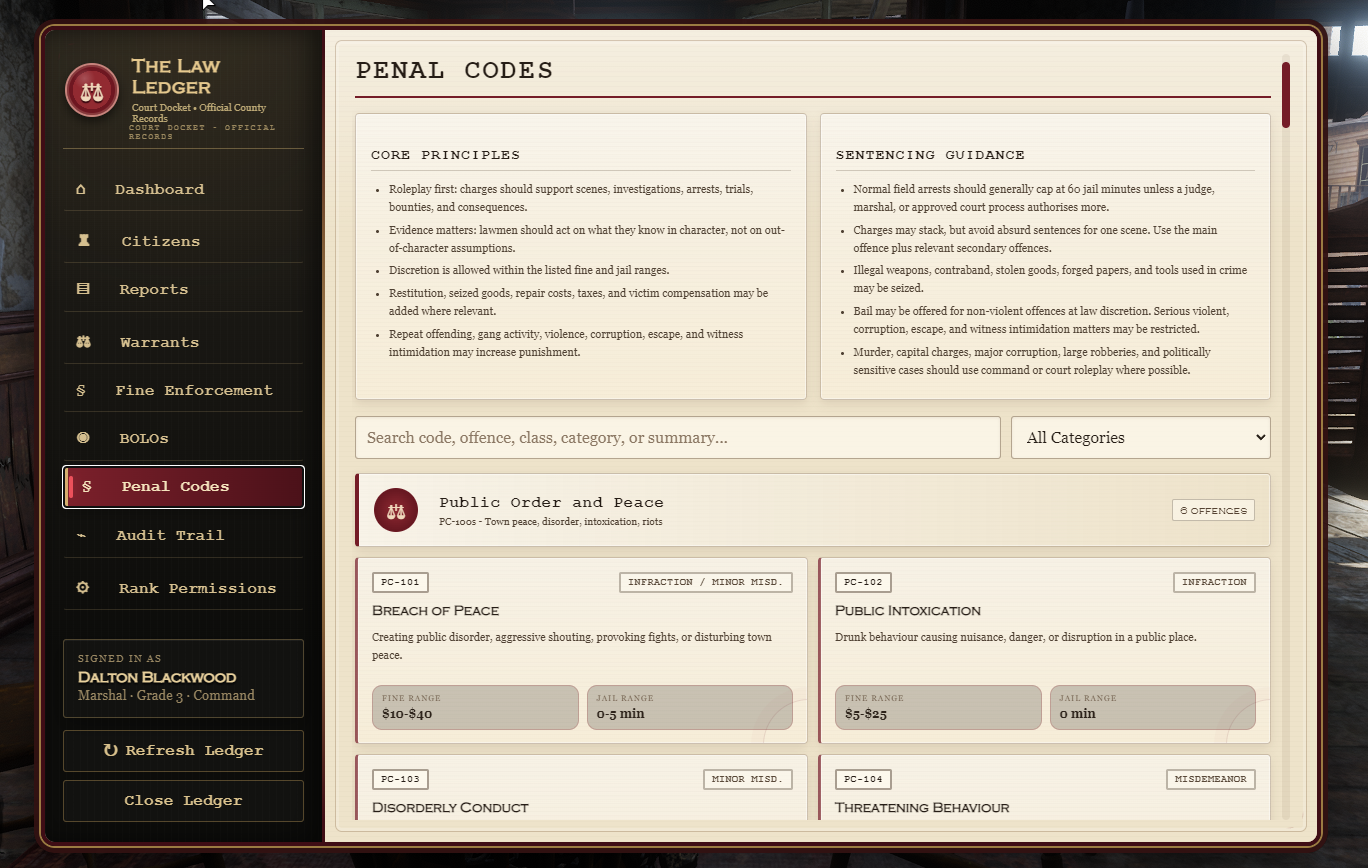Click the Refresh Ledger button
The image size is (1368, 868).
click(x=183, y=751)
